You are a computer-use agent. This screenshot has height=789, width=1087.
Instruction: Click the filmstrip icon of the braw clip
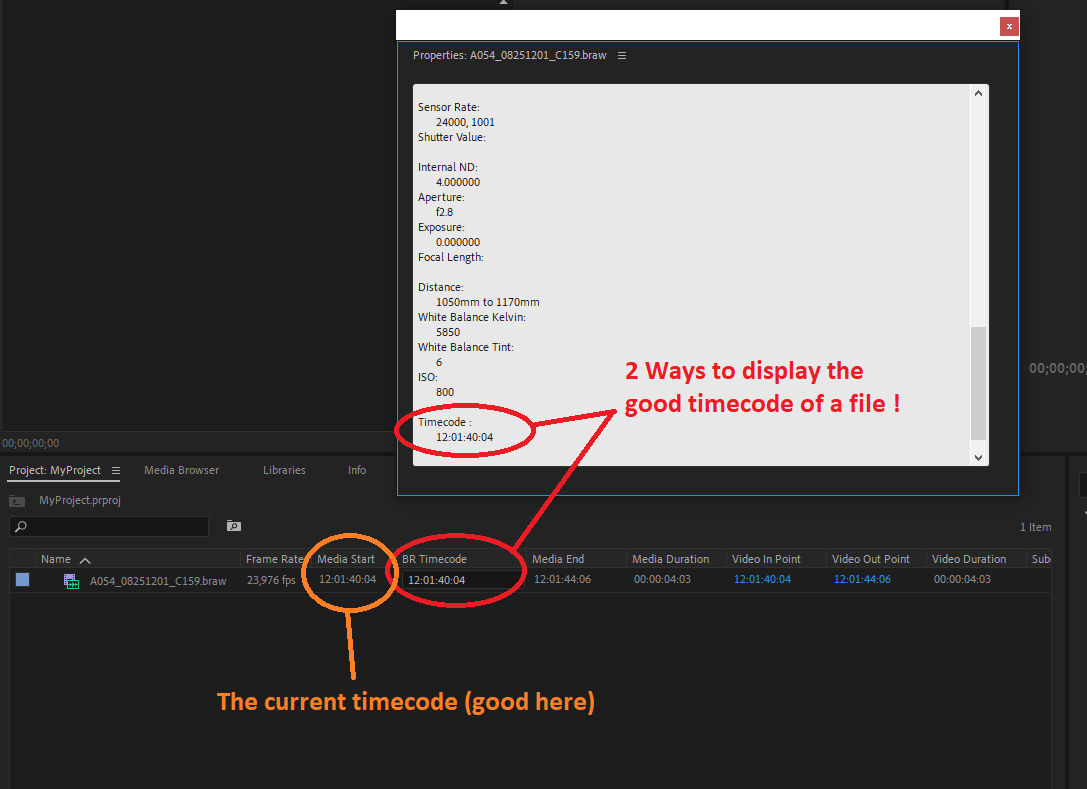70,580
